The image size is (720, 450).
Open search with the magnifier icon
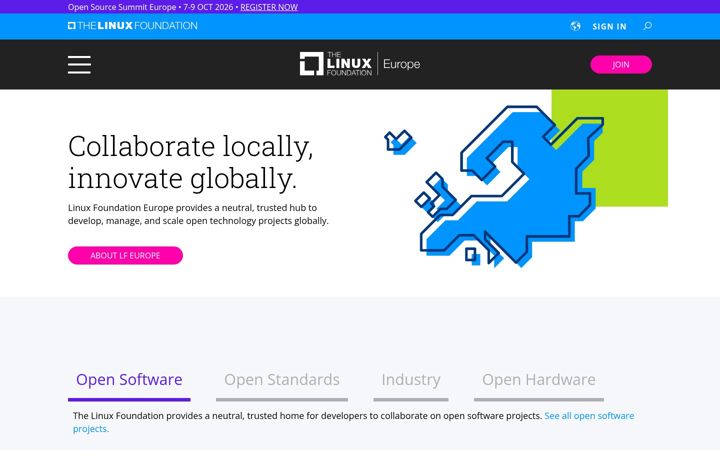(647, 26)
